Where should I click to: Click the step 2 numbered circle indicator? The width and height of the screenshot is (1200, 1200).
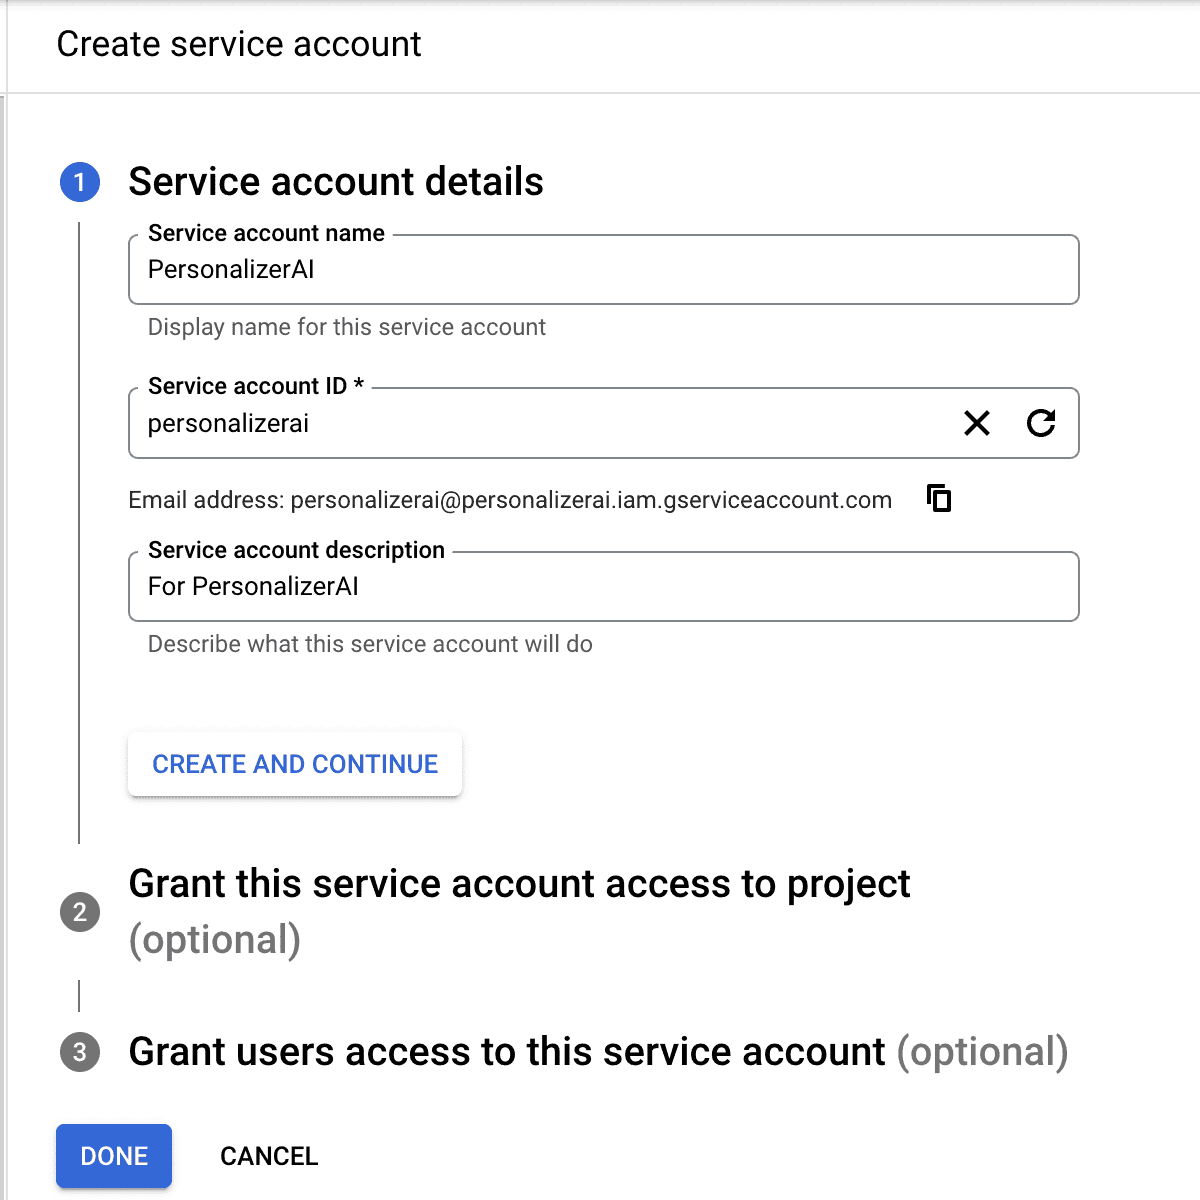click(80, 912)
